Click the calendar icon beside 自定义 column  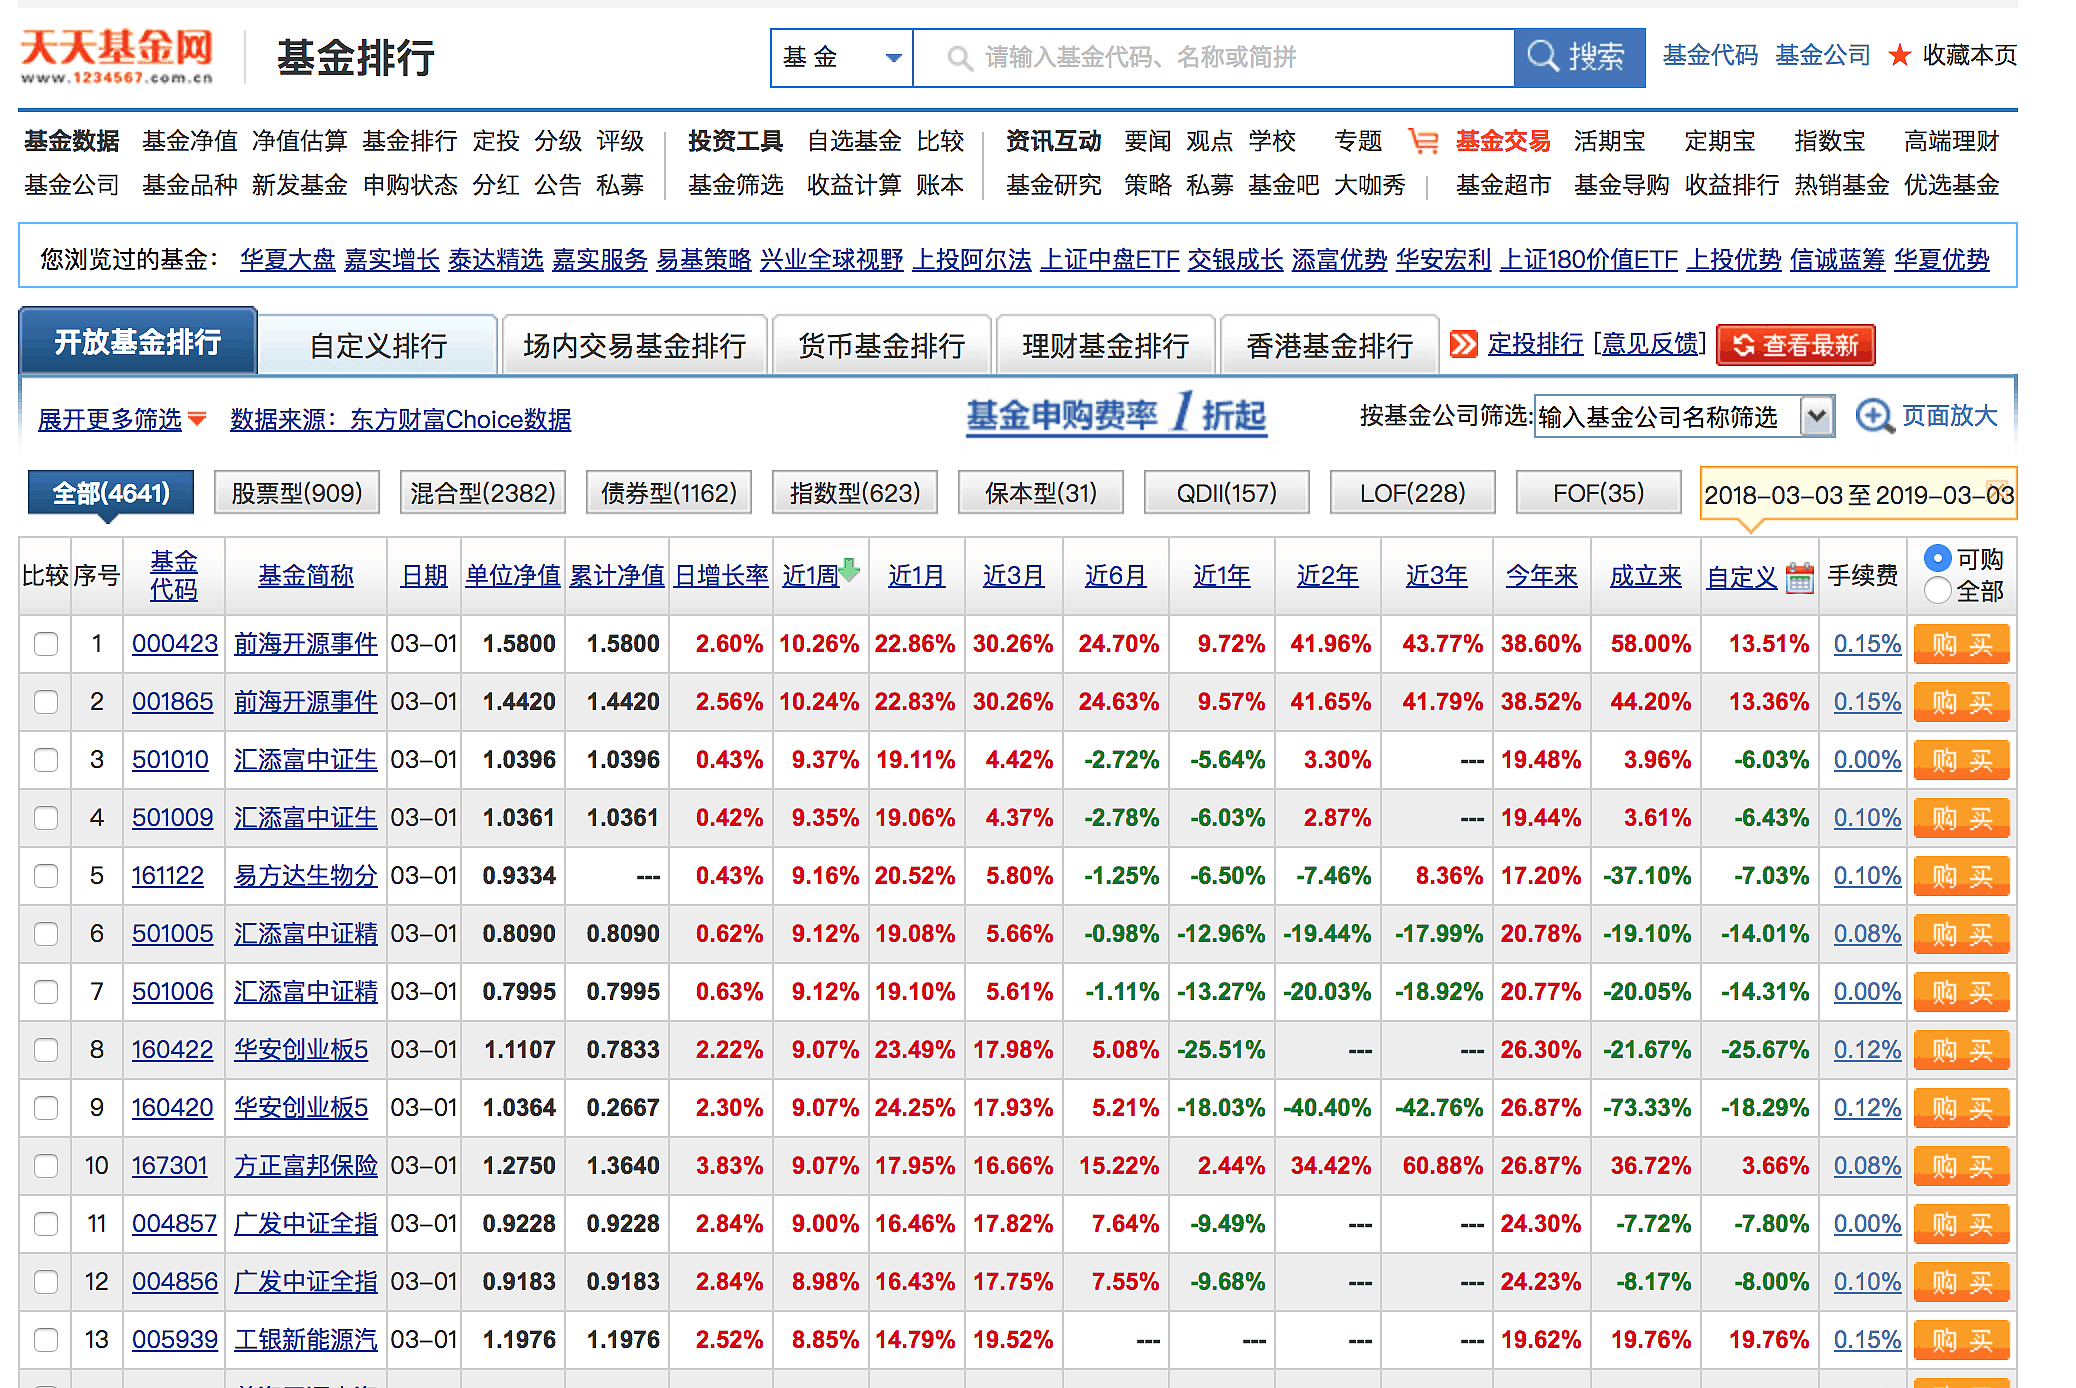point(1799,577)
